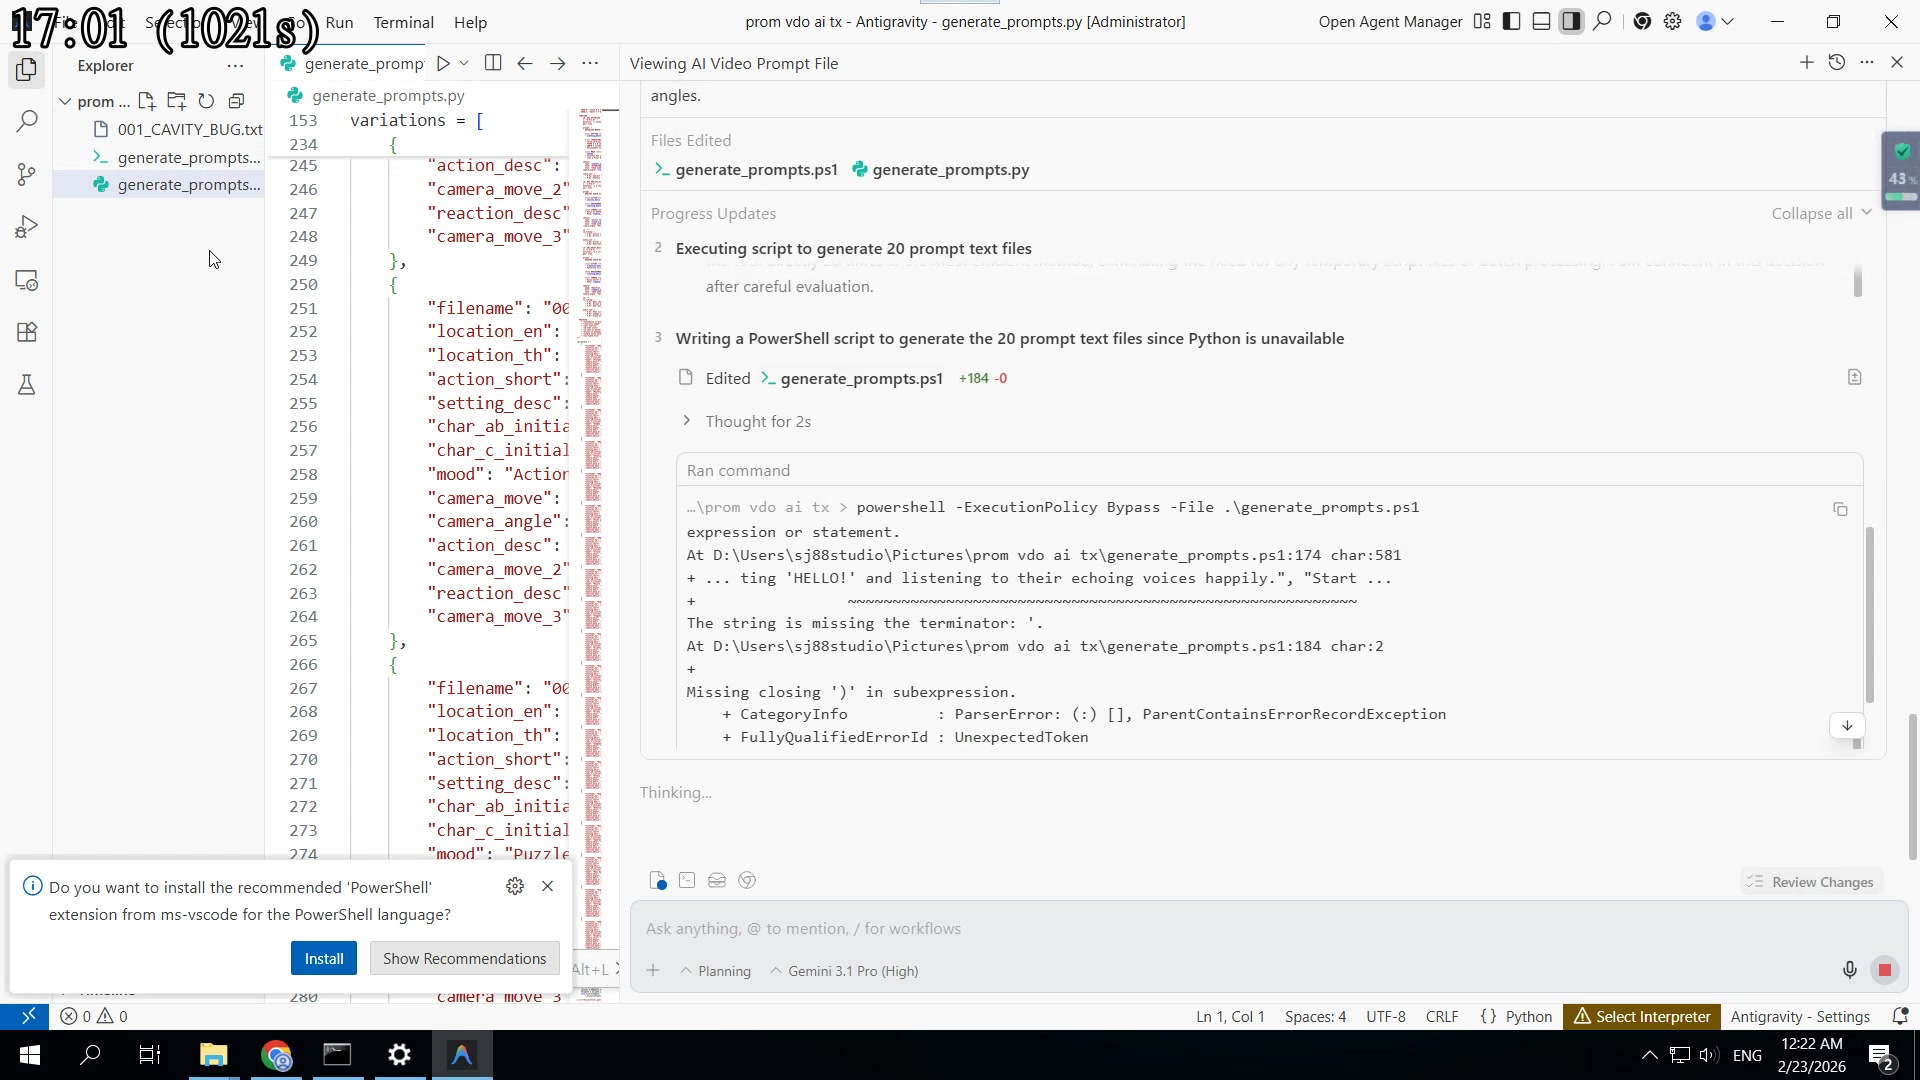Click Install for PowerShell extension
This screenshot has height=1080, width=1920.
(x=323, y=958)
